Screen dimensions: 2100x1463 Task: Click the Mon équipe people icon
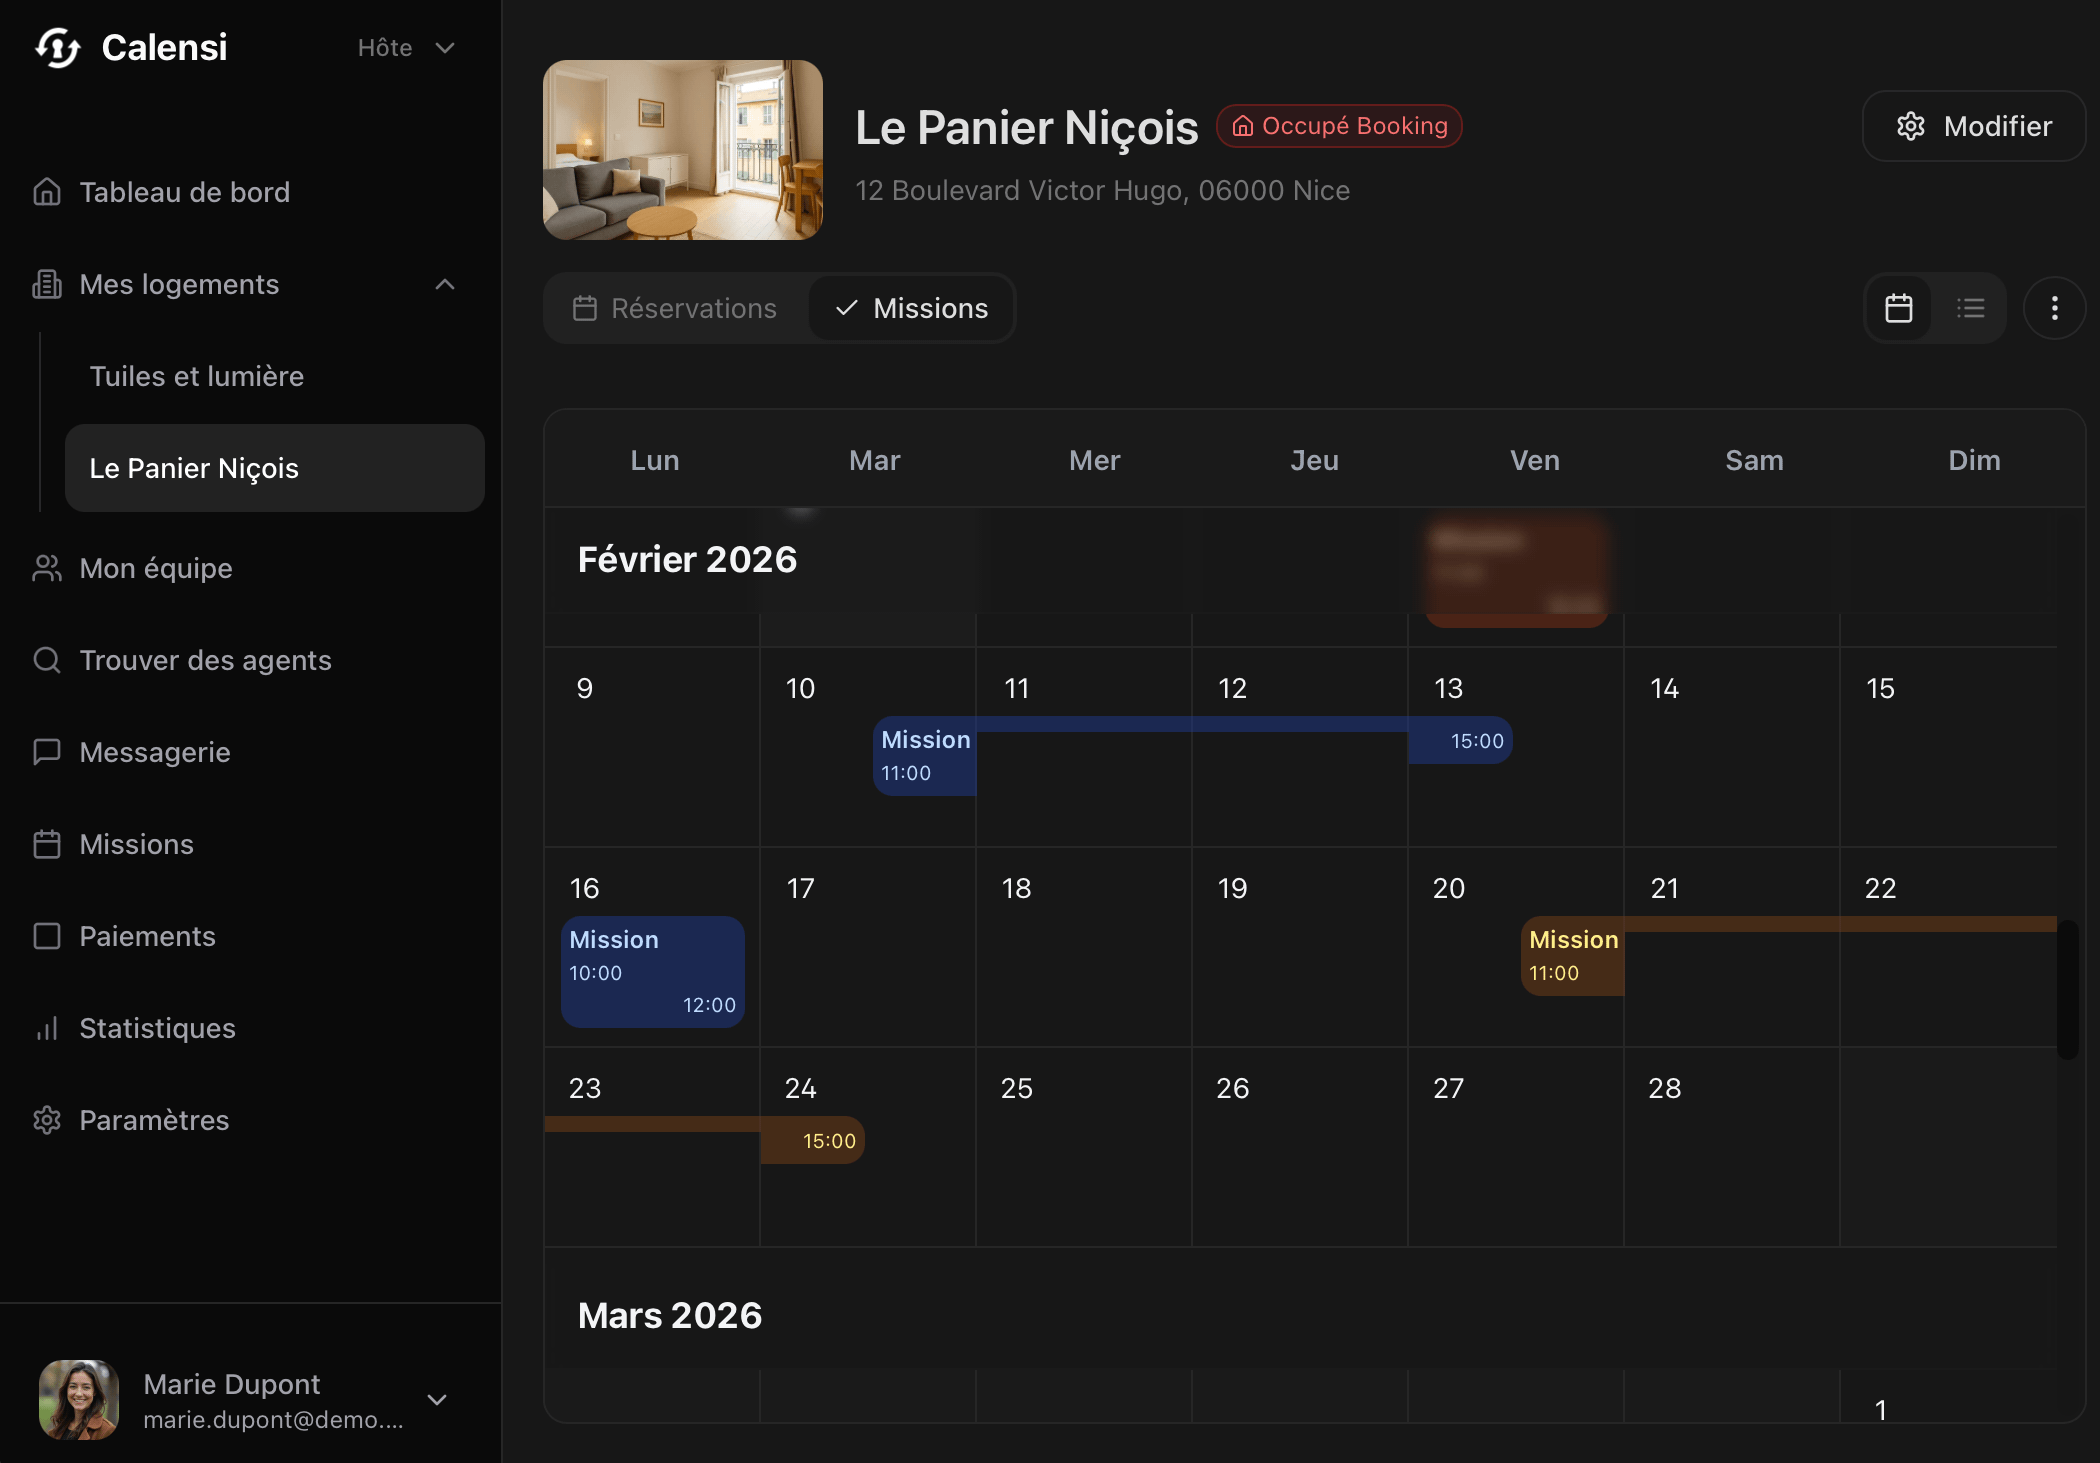pos(47,568)
